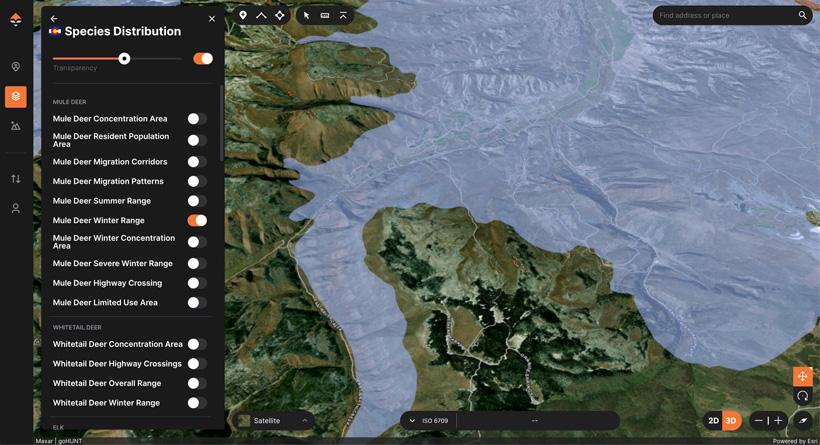This screenshot has width=820, height=445.
Task: Enable Mule Deer Winter Concentration Area layer
Action: click(x=197, y=242)
